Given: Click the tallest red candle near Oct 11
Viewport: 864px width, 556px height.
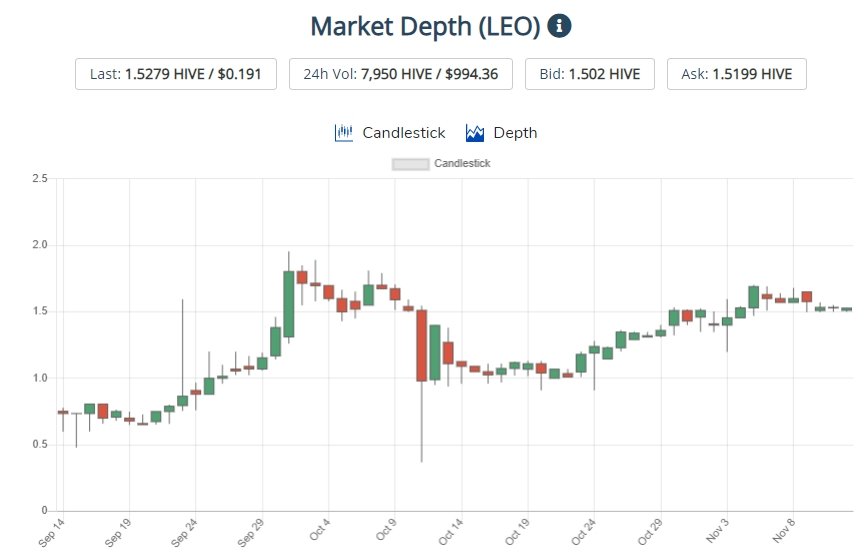Looking at the screenshot, I should pos(422,345).
